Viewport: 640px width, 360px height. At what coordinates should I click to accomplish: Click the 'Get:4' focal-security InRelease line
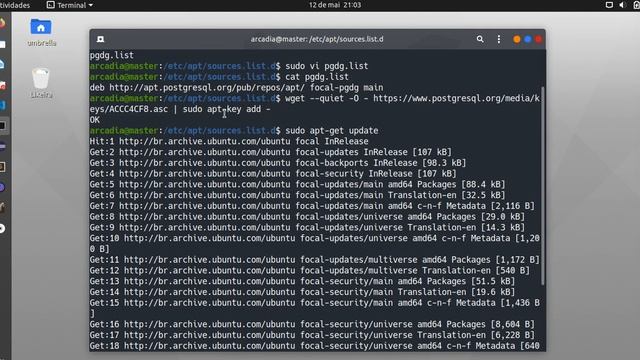[273, 173]
